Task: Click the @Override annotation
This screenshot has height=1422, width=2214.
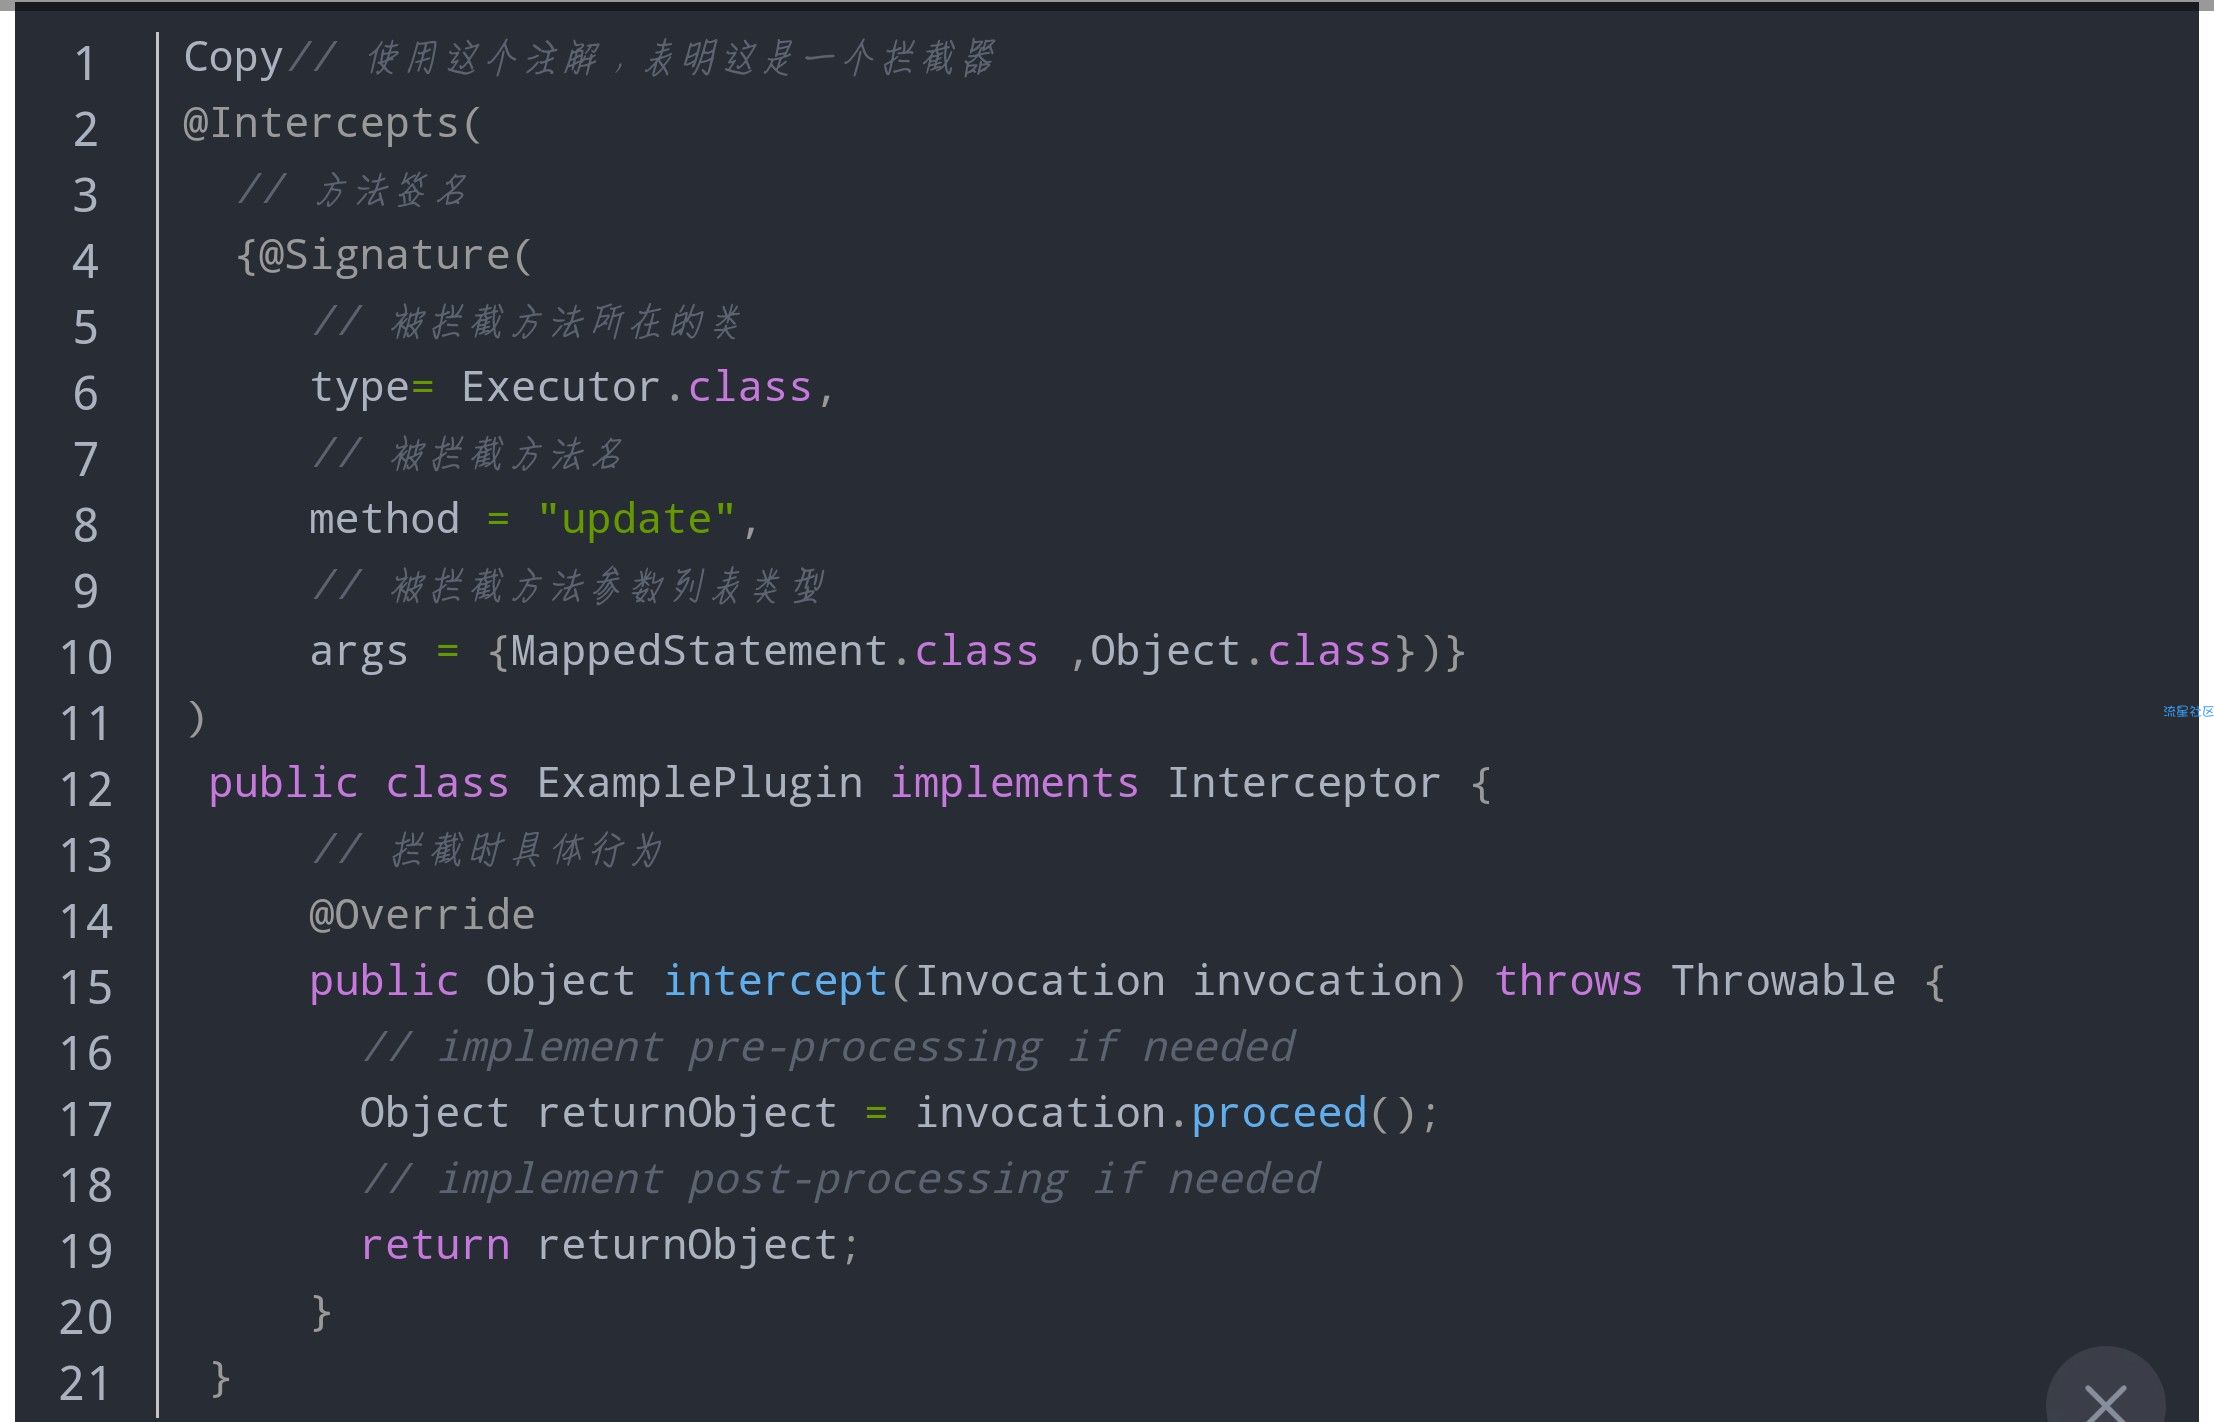Action: pos(422,915)
